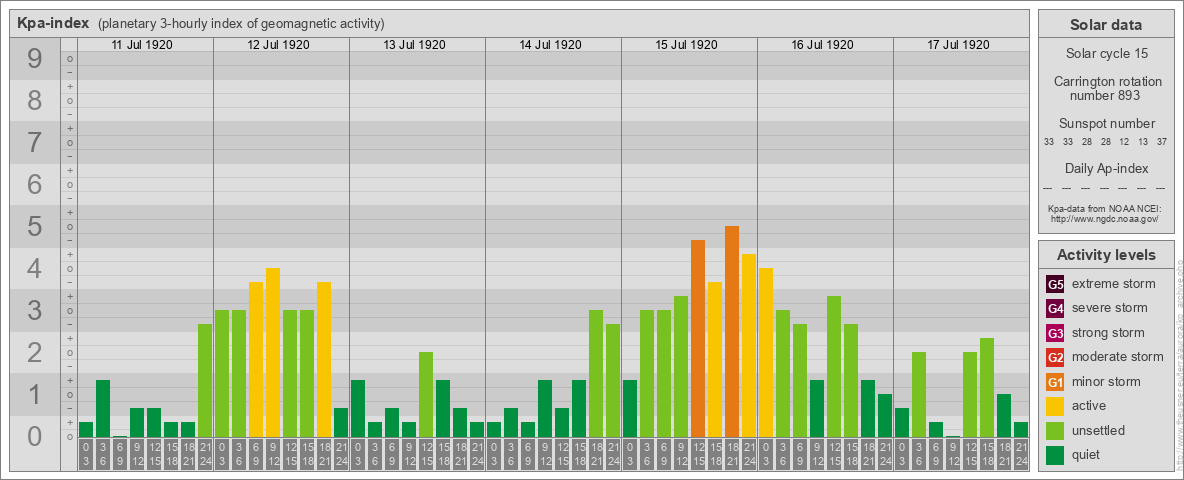
Task: Click the G4 severe storm legend icon
Action: [x=1055, y=309]
